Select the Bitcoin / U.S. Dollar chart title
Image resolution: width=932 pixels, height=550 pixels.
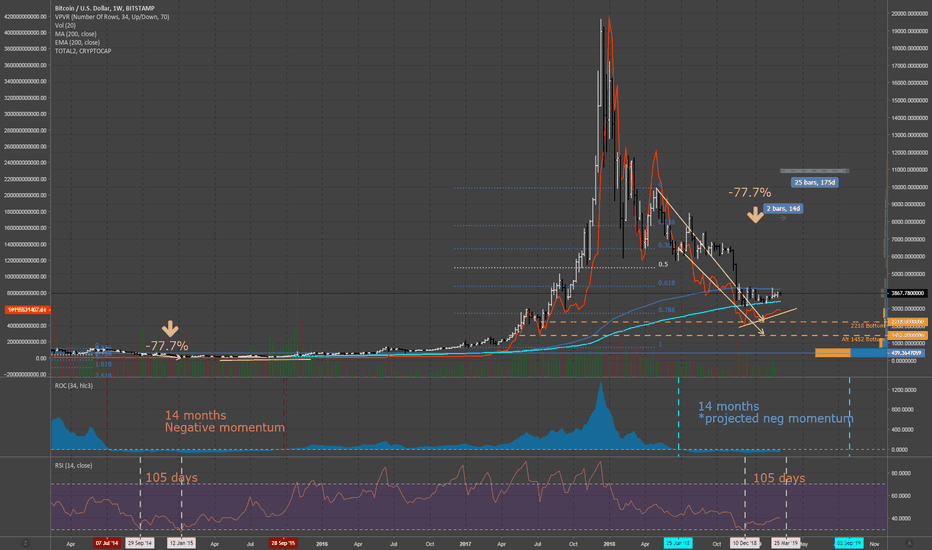pos(105,8)
